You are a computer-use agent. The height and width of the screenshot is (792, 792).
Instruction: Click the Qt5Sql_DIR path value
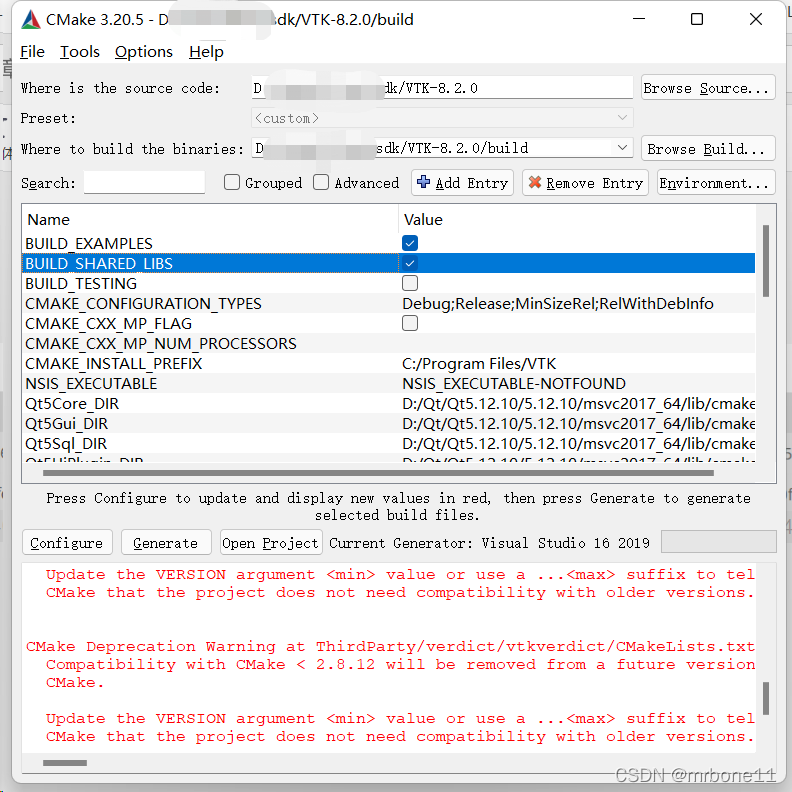[578, 444]
